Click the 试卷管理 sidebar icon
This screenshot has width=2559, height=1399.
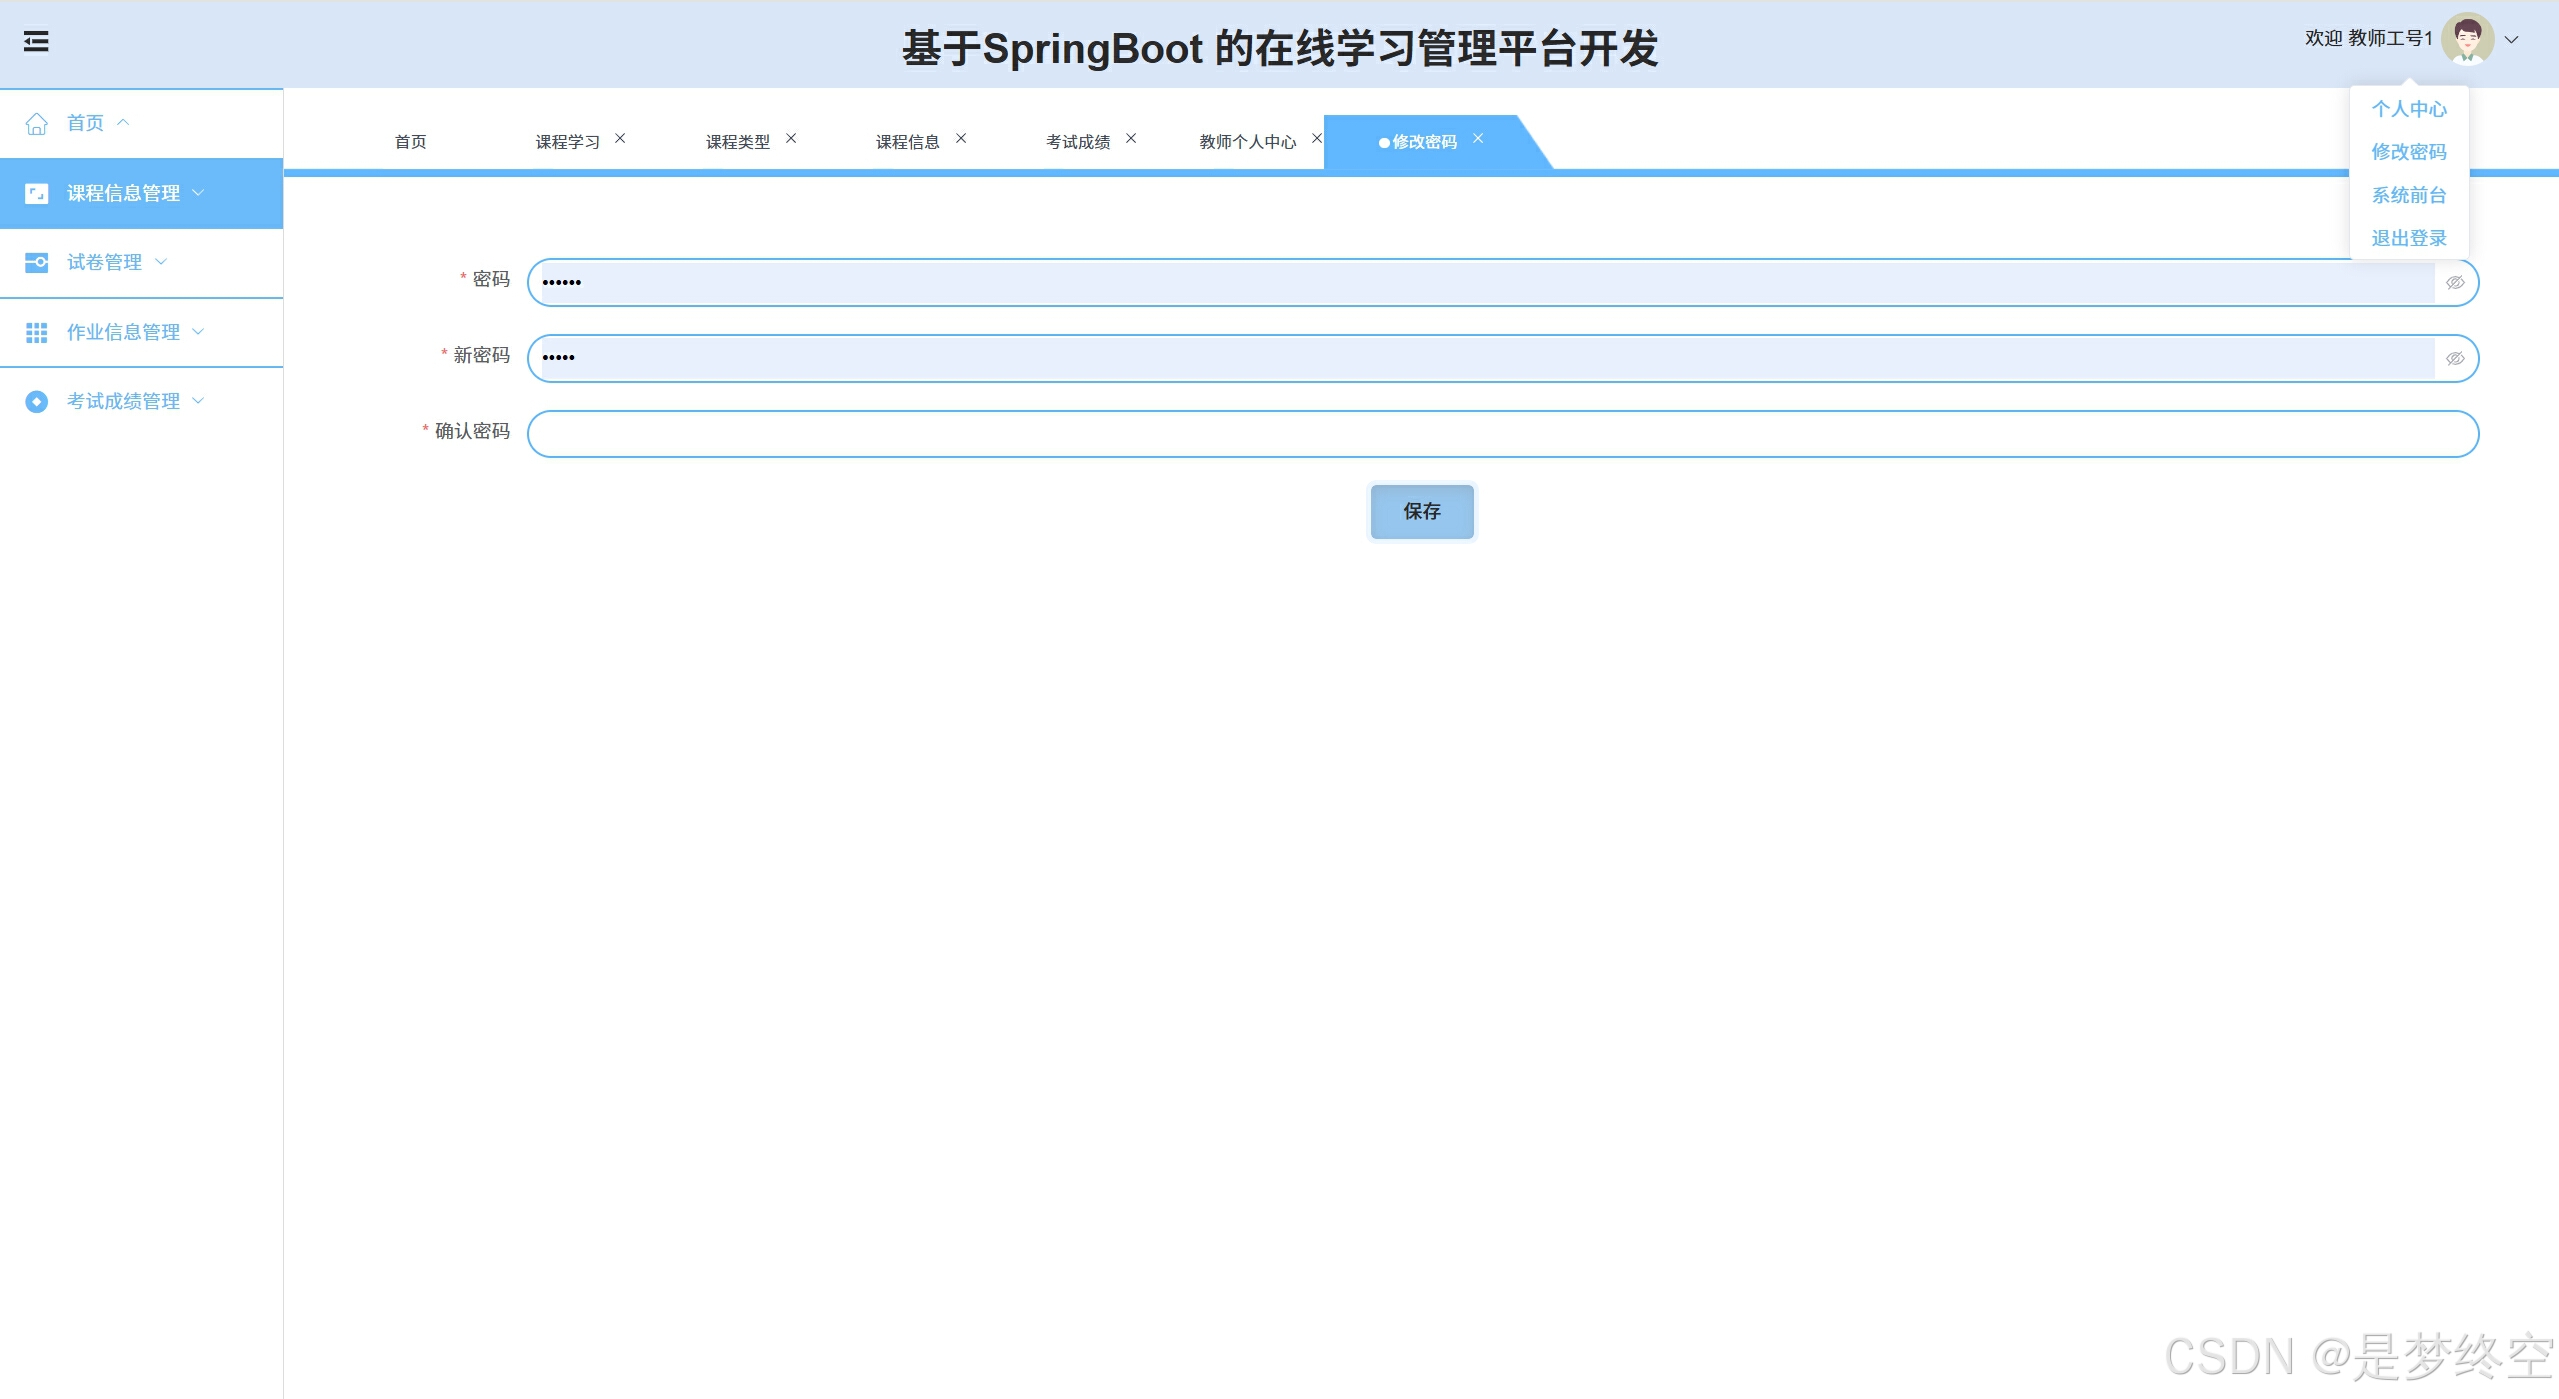pos(37,262)
